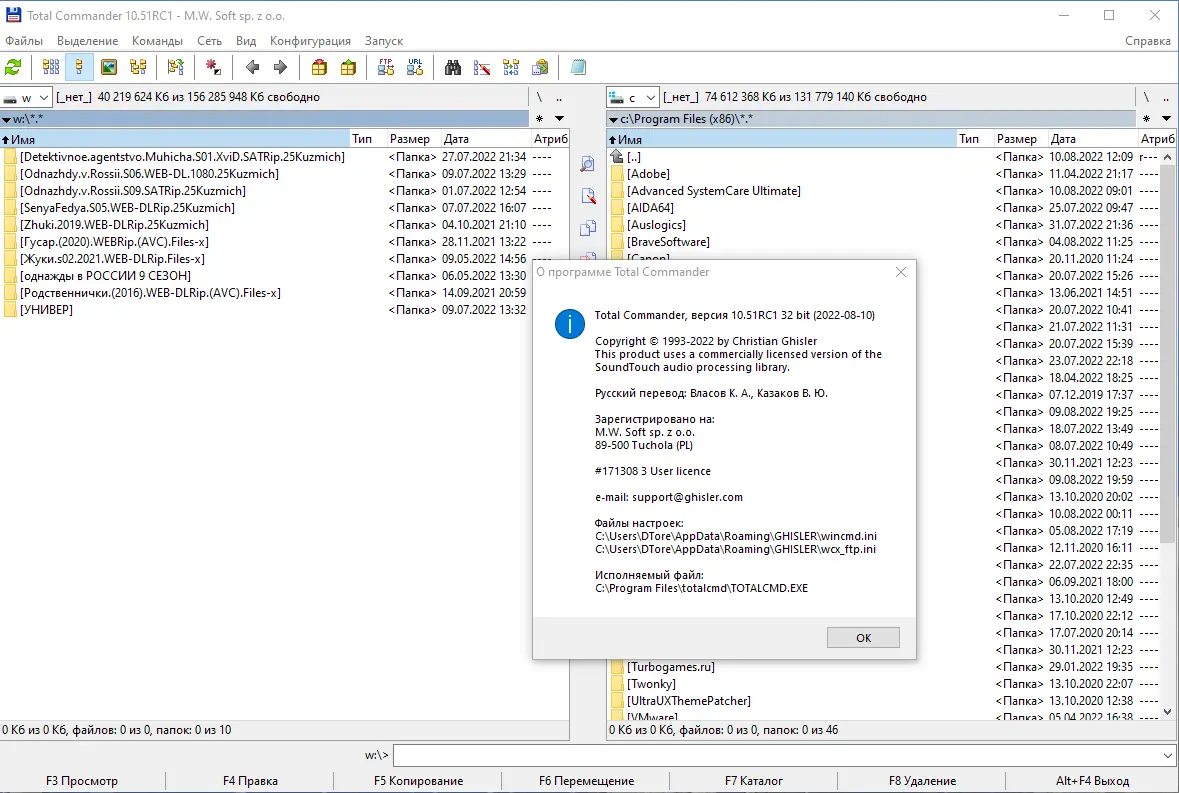Open the URL new connection icon
Image resolution: width=1179 pixels, height=793 pixels.
(415, 68)
